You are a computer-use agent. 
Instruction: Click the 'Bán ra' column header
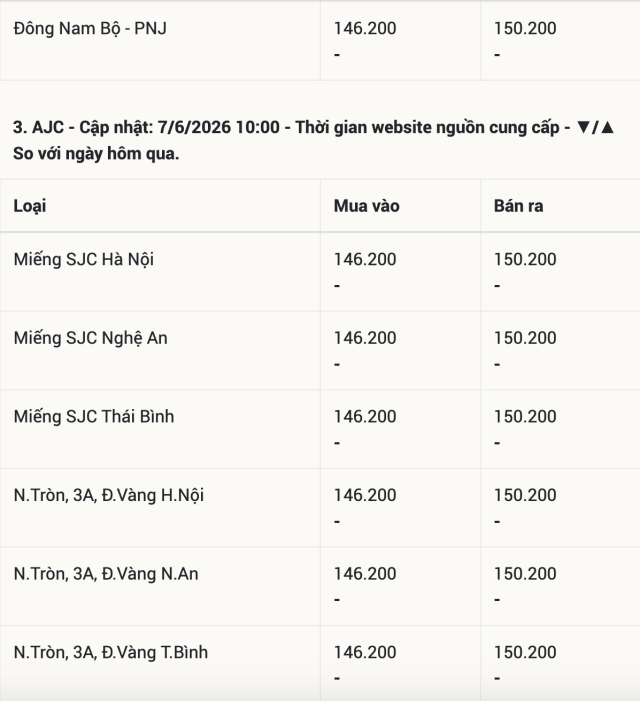(518, 206)
